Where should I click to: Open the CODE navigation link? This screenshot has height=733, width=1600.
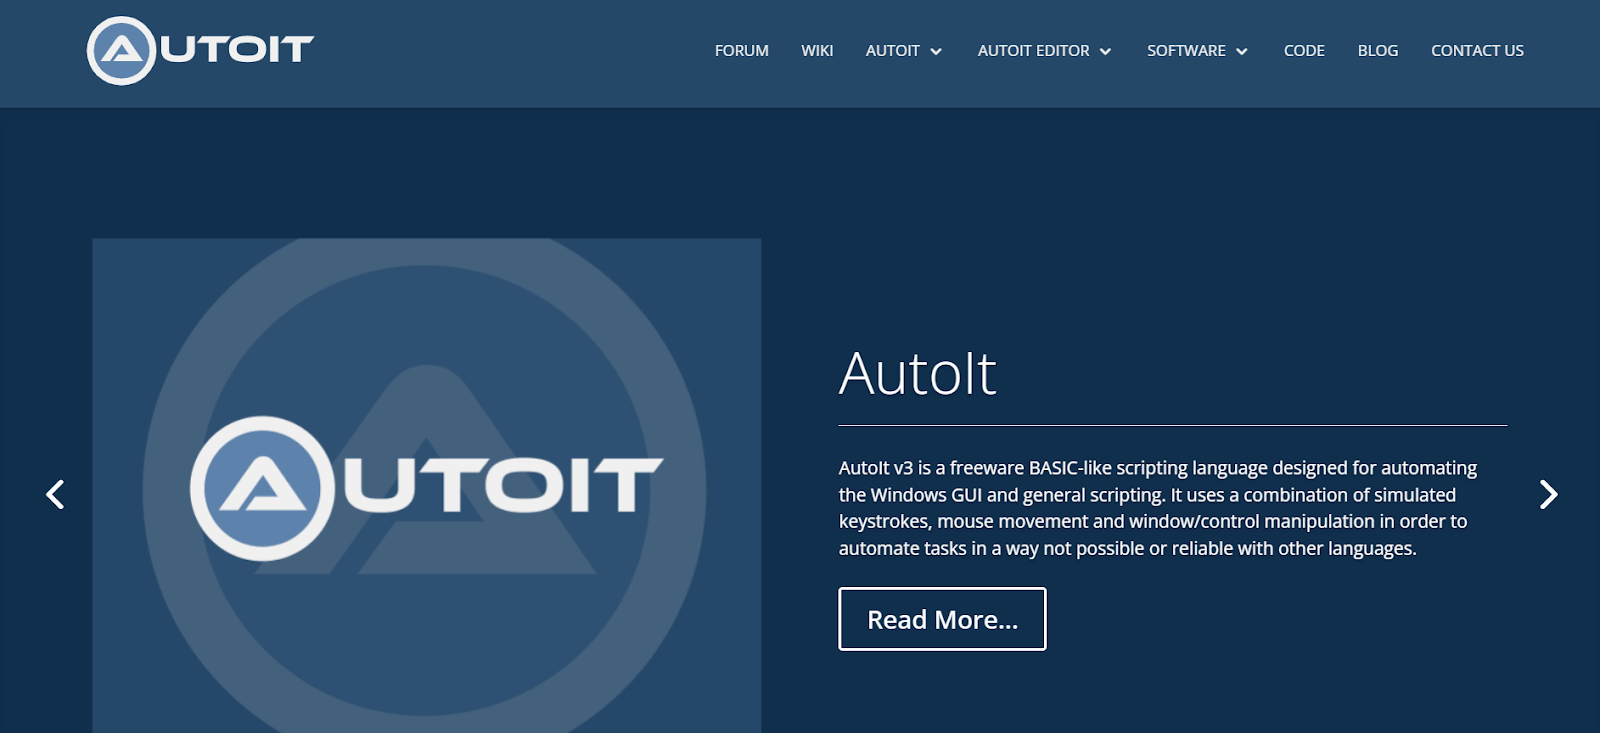click(1304, 50)
